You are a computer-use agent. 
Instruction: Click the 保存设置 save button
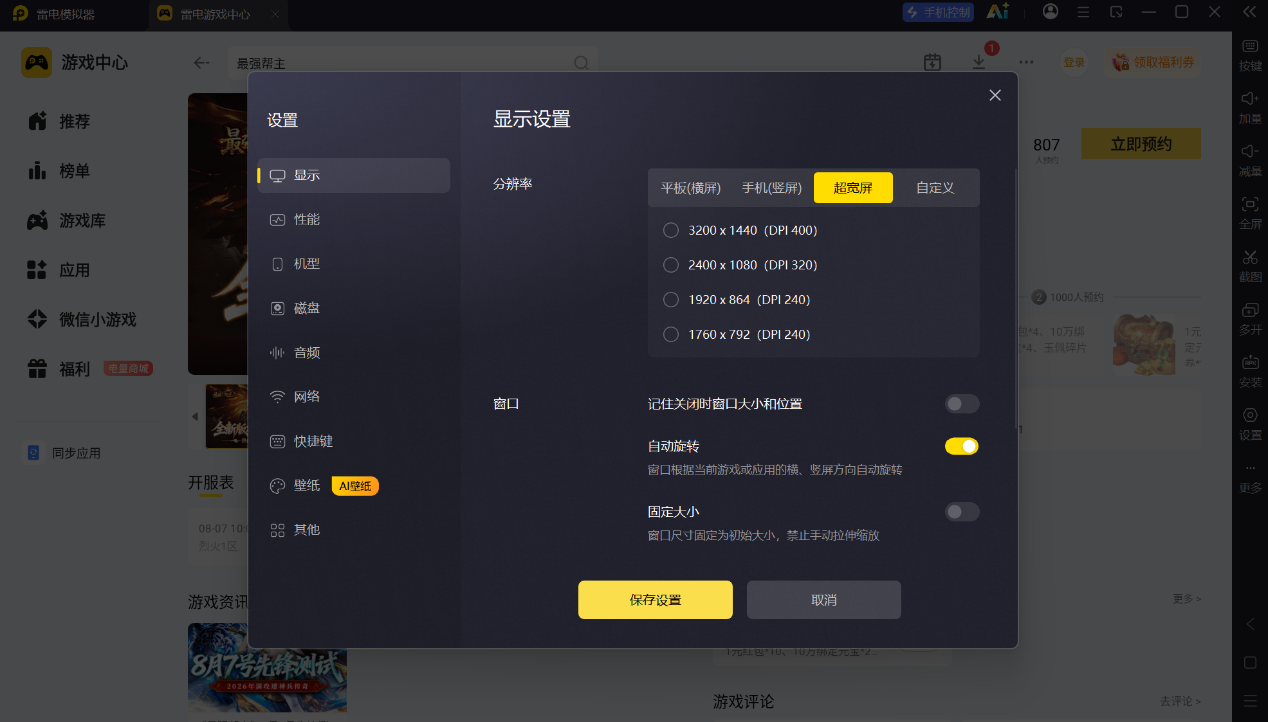(655, 600)
